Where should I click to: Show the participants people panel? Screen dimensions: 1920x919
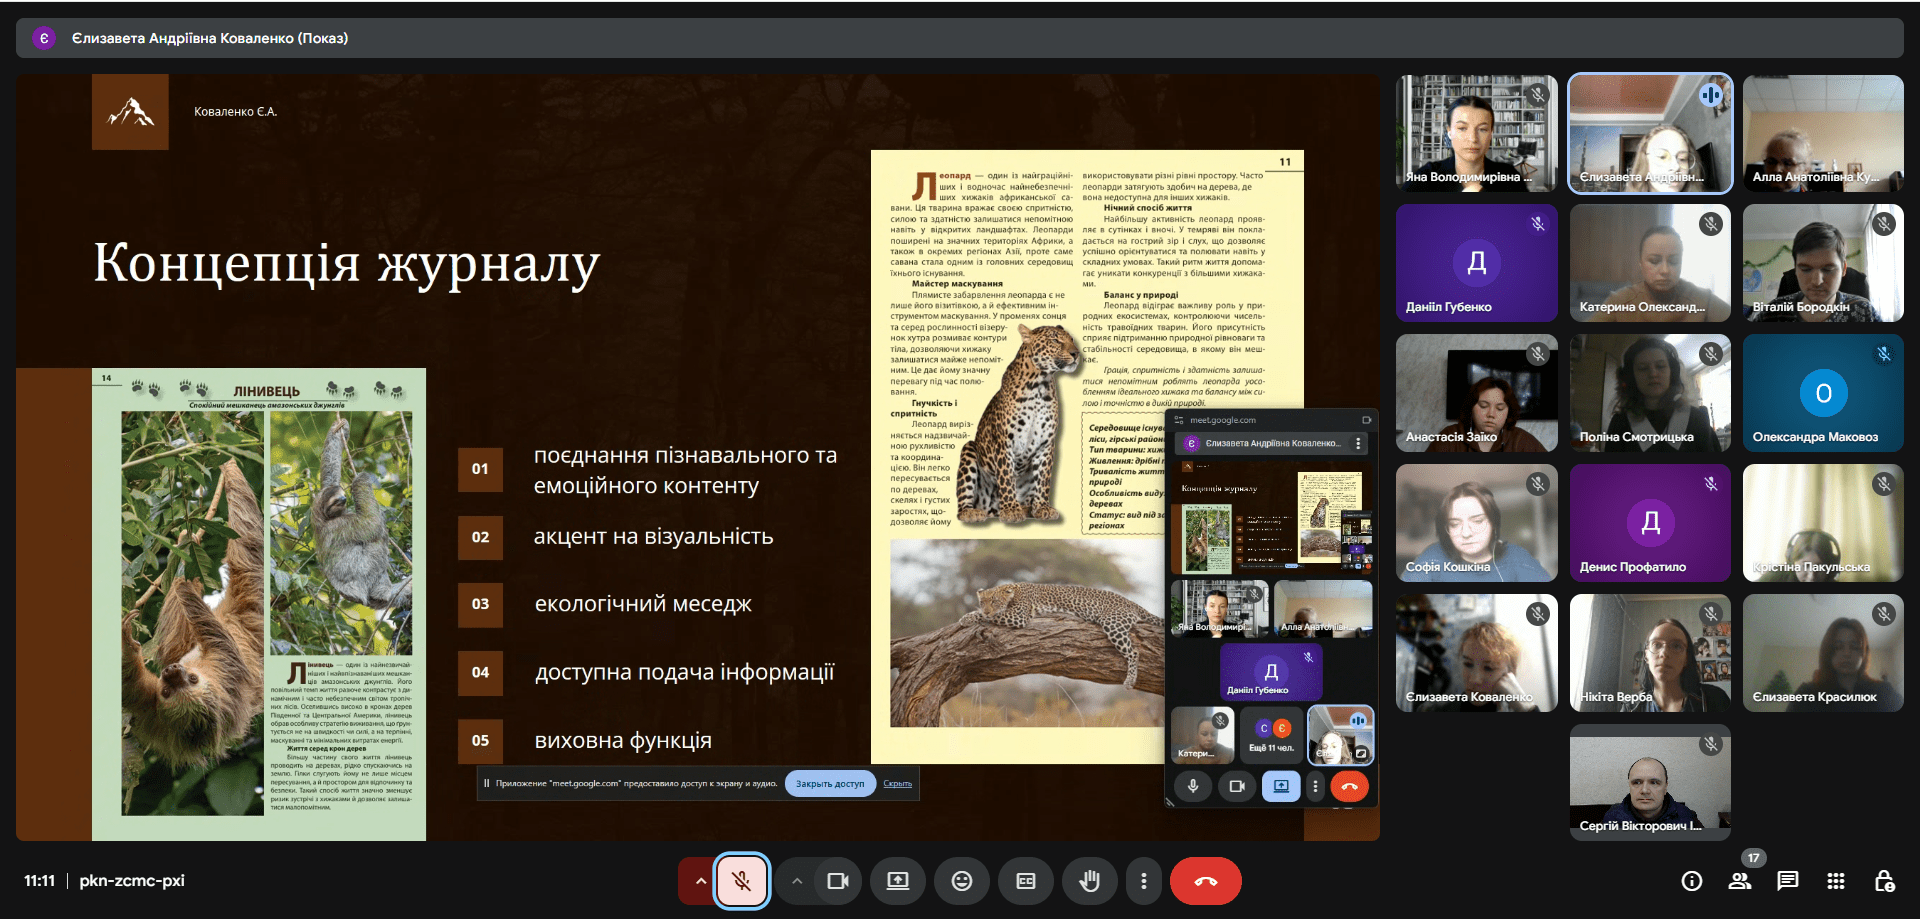click(1740, 881)
